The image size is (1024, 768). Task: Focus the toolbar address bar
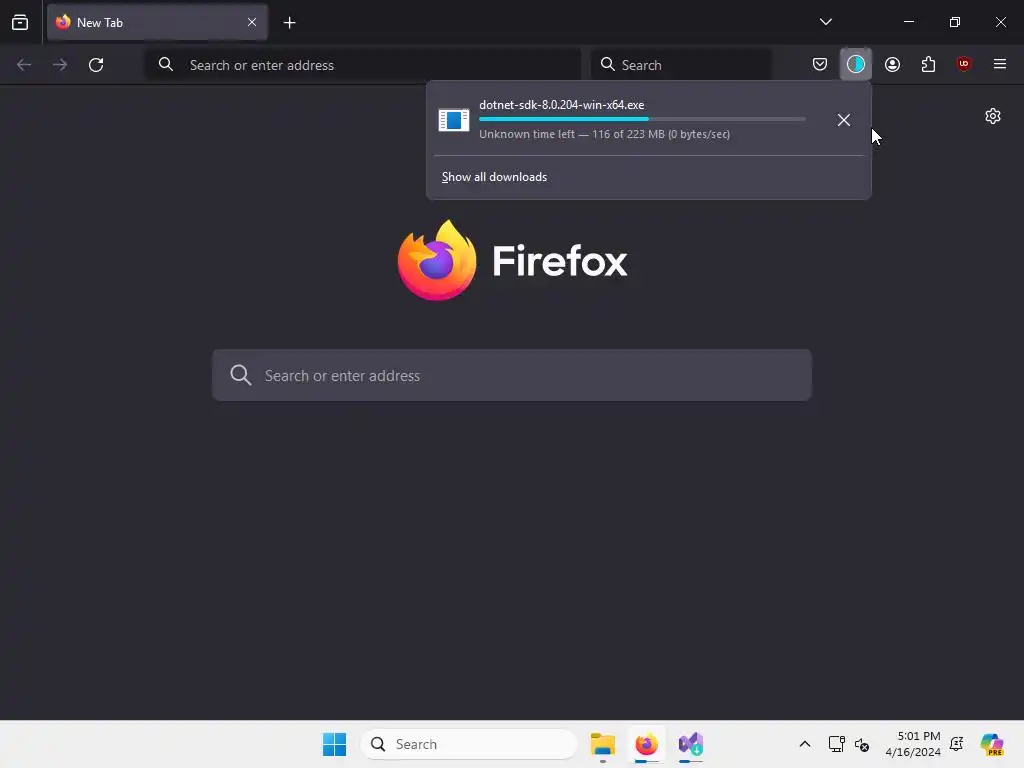click(363, 65)
